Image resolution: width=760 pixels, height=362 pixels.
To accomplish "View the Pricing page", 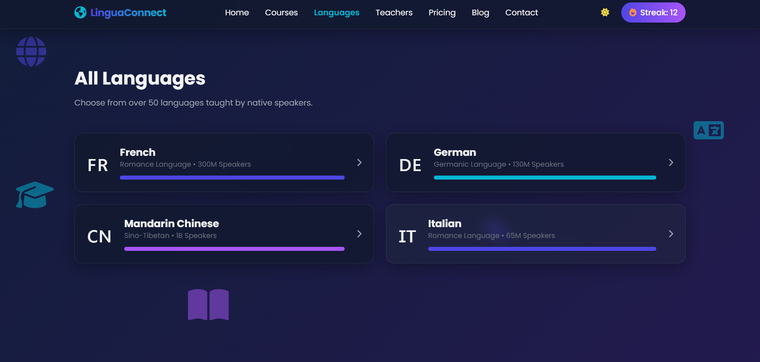I will point(442,13).
